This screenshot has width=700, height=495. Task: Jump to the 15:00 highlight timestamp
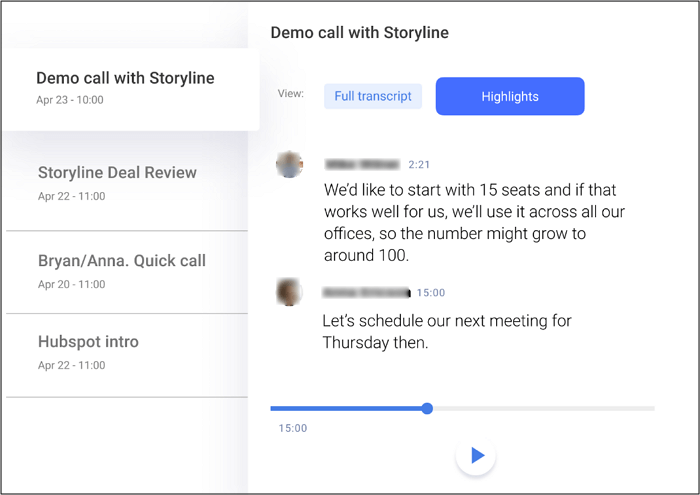431,293
